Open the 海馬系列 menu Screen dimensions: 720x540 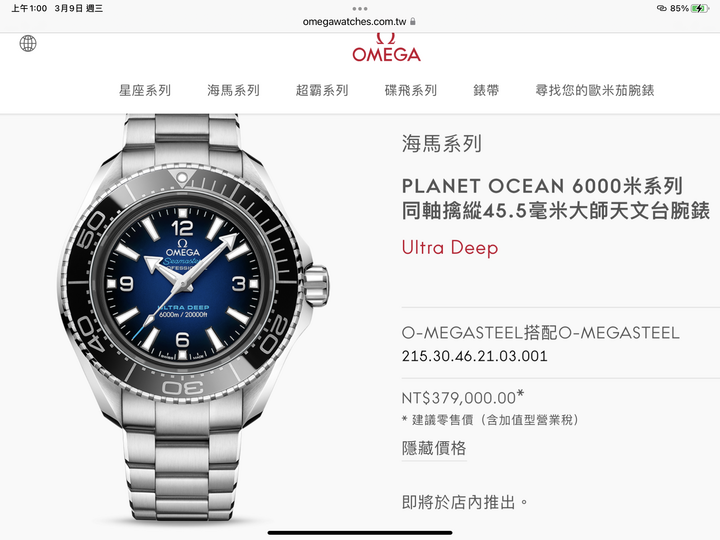click(x=233, y=90)
